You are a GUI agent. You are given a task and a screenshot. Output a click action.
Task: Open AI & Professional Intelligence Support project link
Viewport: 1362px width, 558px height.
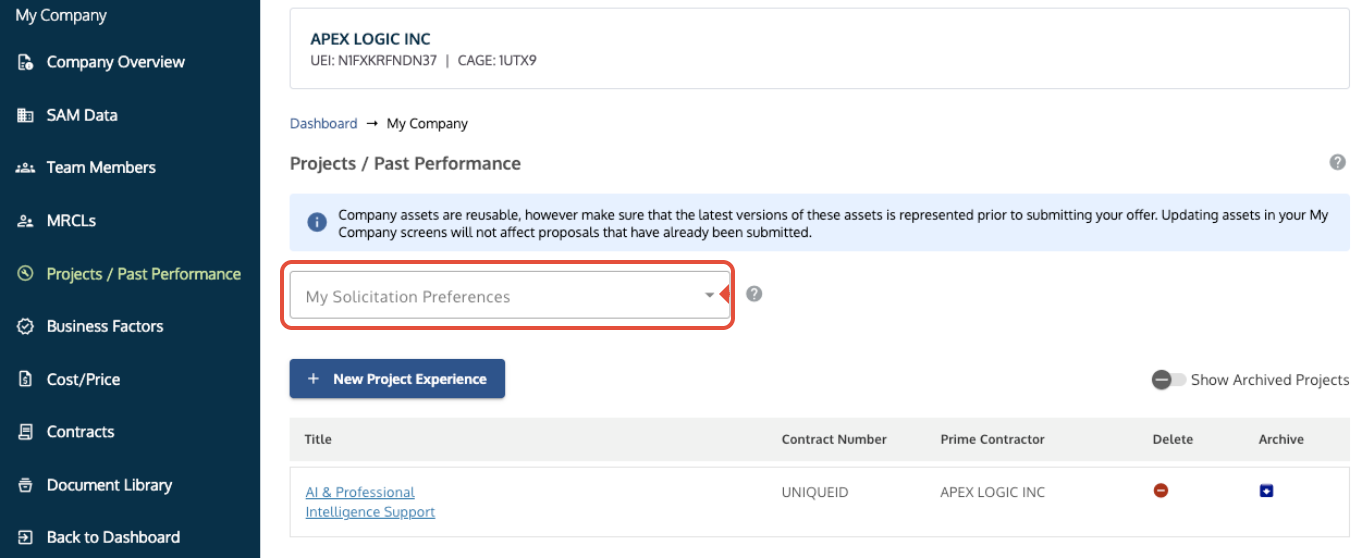[x=370, y=502]
